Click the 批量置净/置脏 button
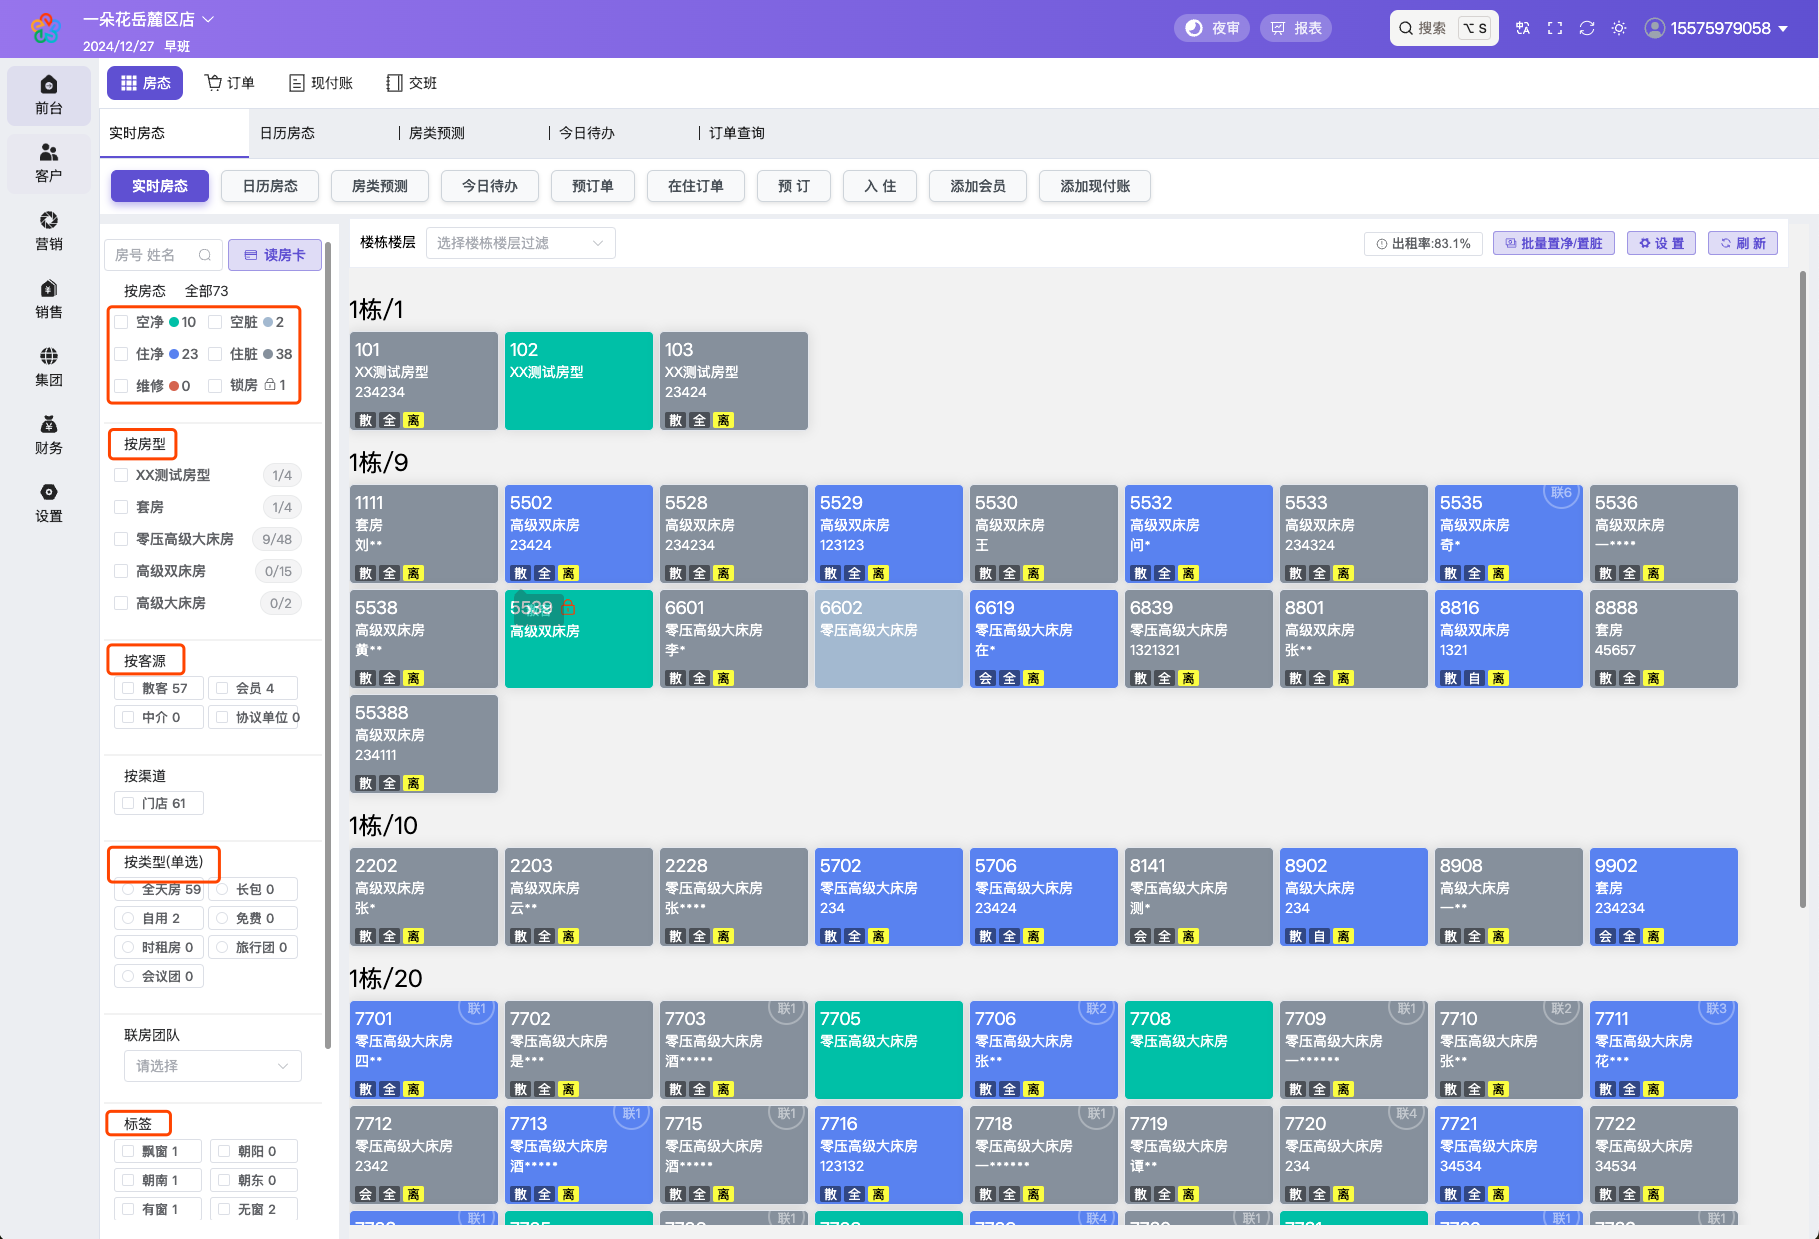Viewport: 1819px width, 1239px height. pyautogui.click(x=1553, y=243)
